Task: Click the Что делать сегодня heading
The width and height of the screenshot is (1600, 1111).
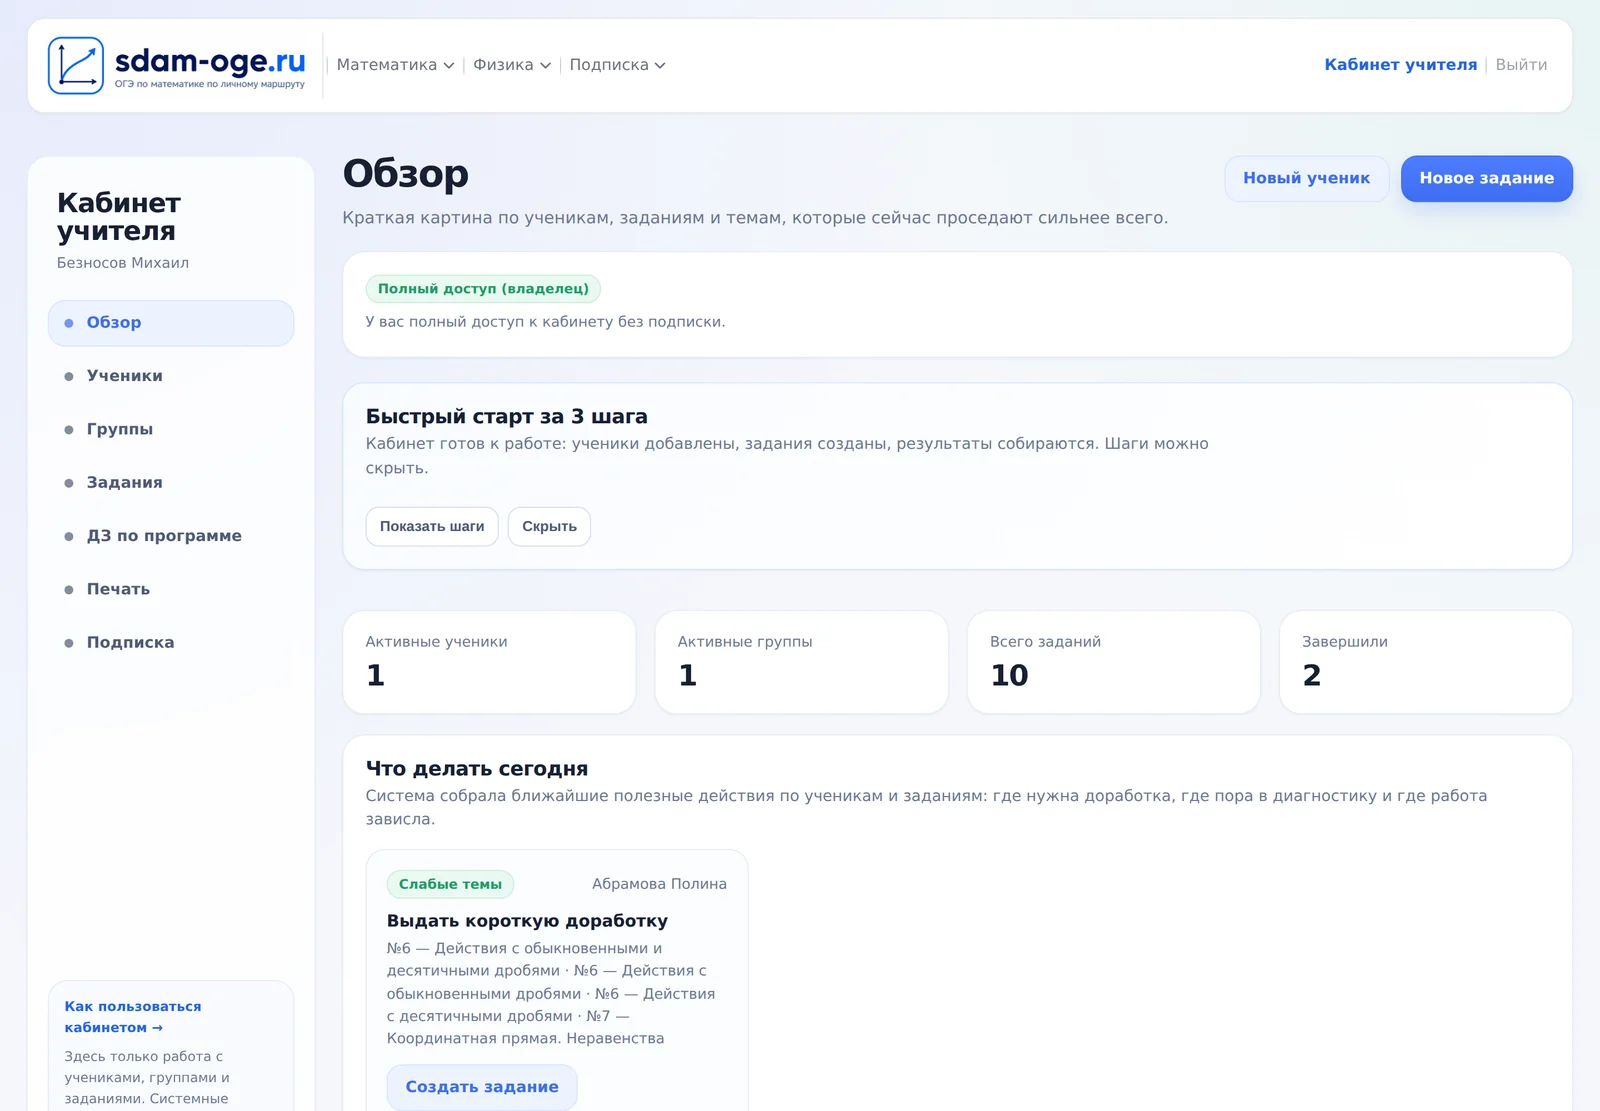Action: (477, 769)
